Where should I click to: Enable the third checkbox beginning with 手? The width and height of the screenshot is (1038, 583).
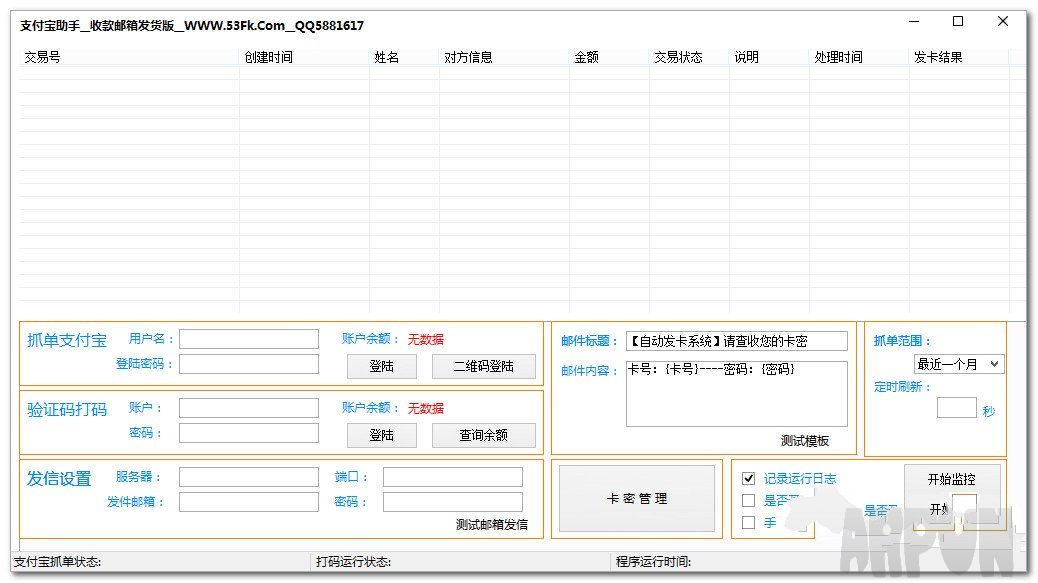(x=749, y=522)
